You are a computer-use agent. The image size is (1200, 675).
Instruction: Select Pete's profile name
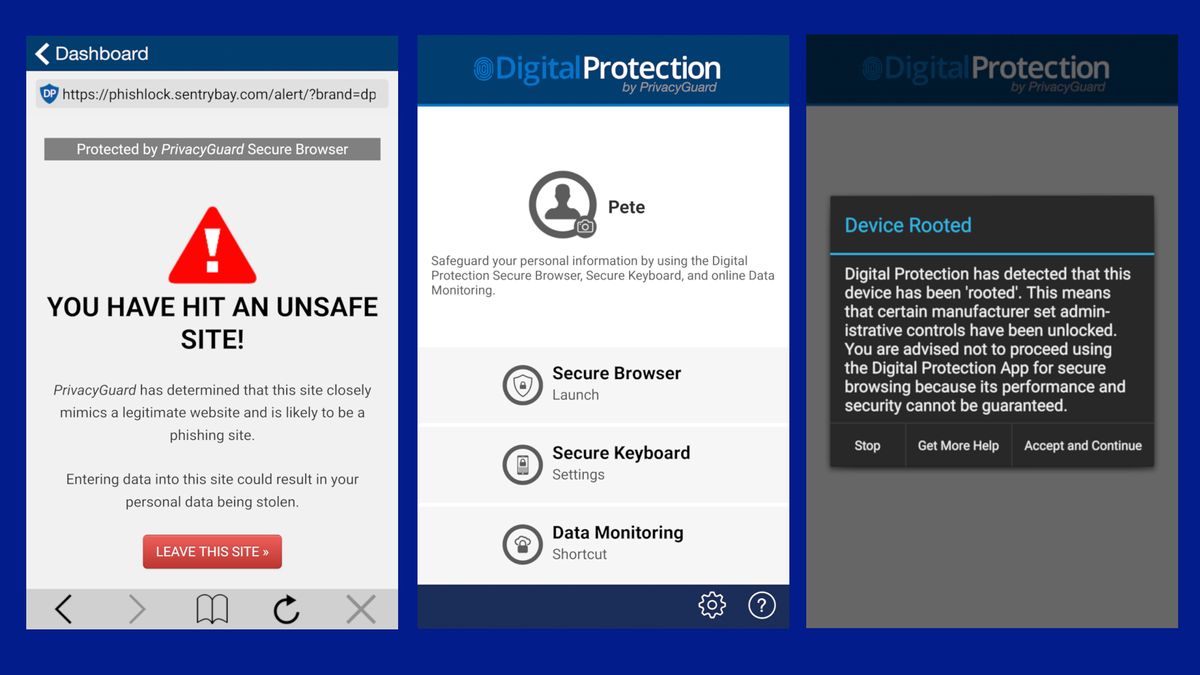coord(627,207)
